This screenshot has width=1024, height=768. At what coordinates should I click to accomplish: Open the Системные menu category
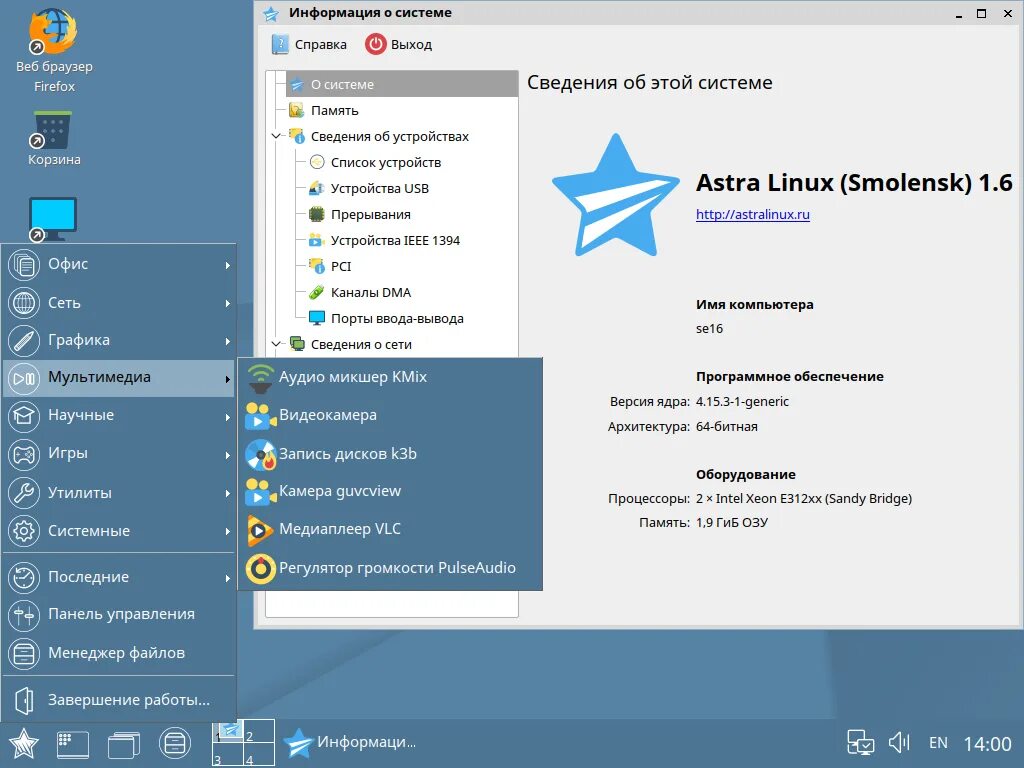pyautogui.click(x=119, y=530)
